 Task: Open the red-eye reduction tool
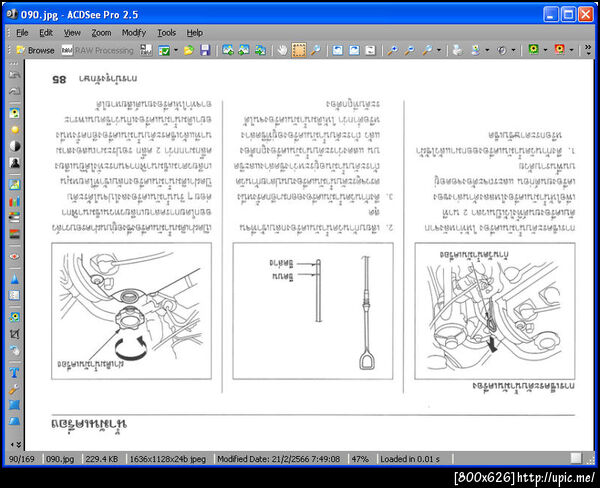[x=14, y=256]
